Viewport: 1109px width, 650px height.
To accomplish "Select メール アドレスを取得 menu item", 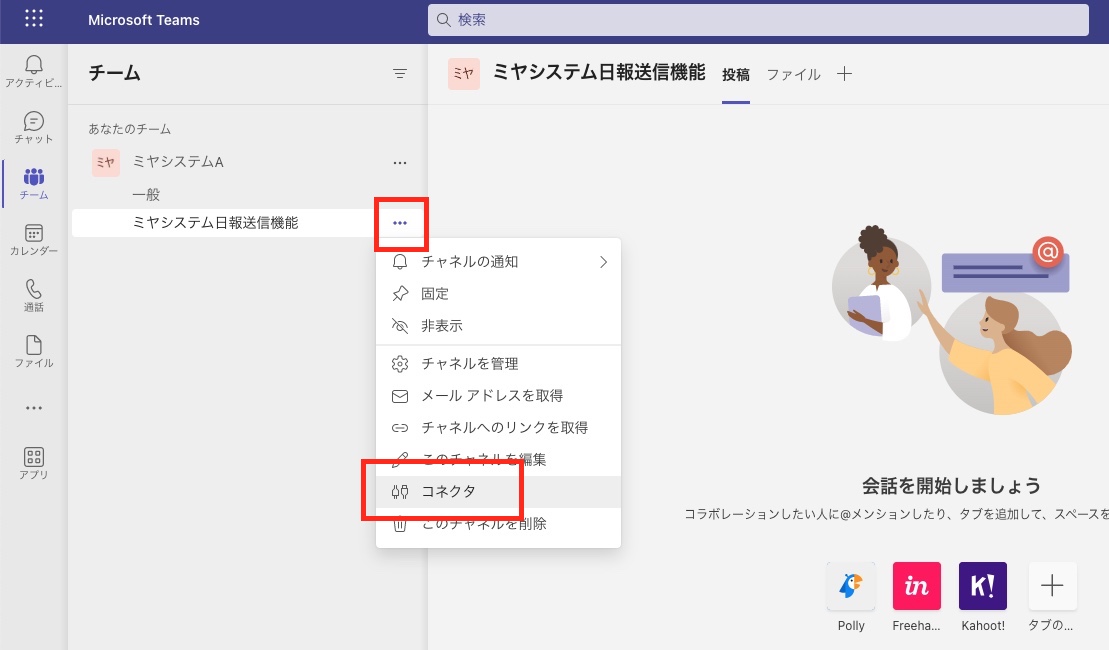I will pyautogui.click(x=499, y=395).
